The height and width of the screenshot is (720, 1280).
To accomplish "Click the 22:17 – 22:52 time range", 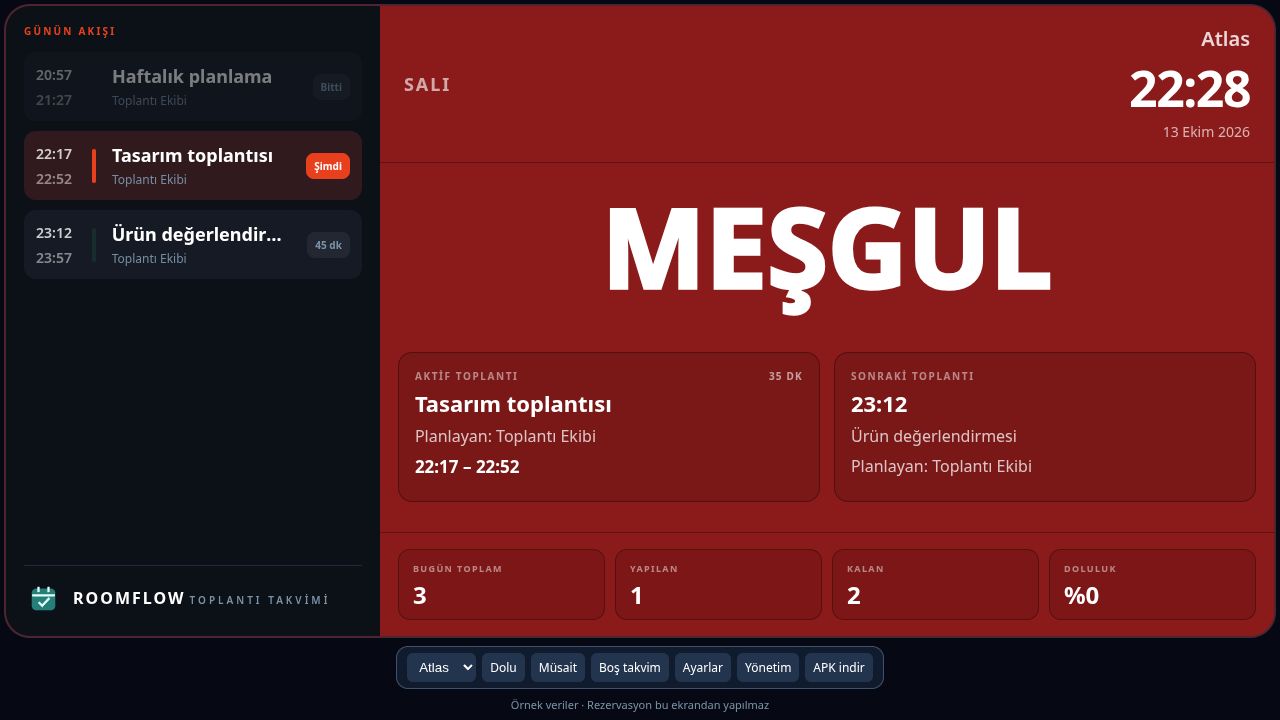I will coord(467,467).
